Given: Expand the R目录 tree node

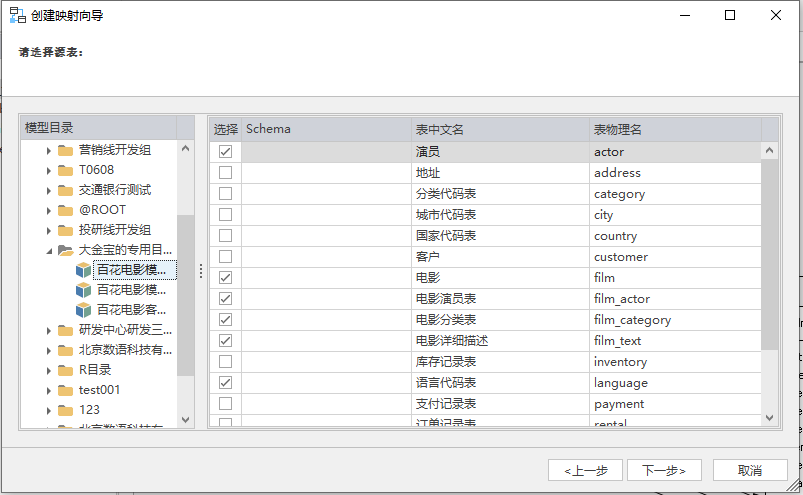Looking at the screenshot, I should [x=49, y=371].
